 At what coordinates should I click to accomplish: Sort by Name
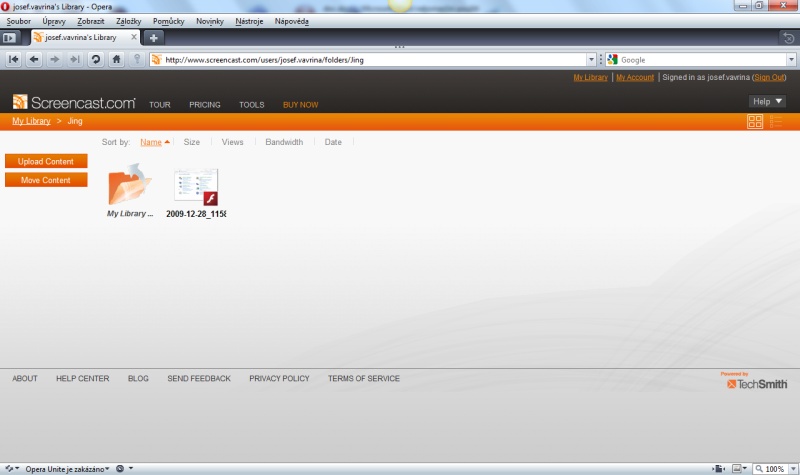point(151,142)
